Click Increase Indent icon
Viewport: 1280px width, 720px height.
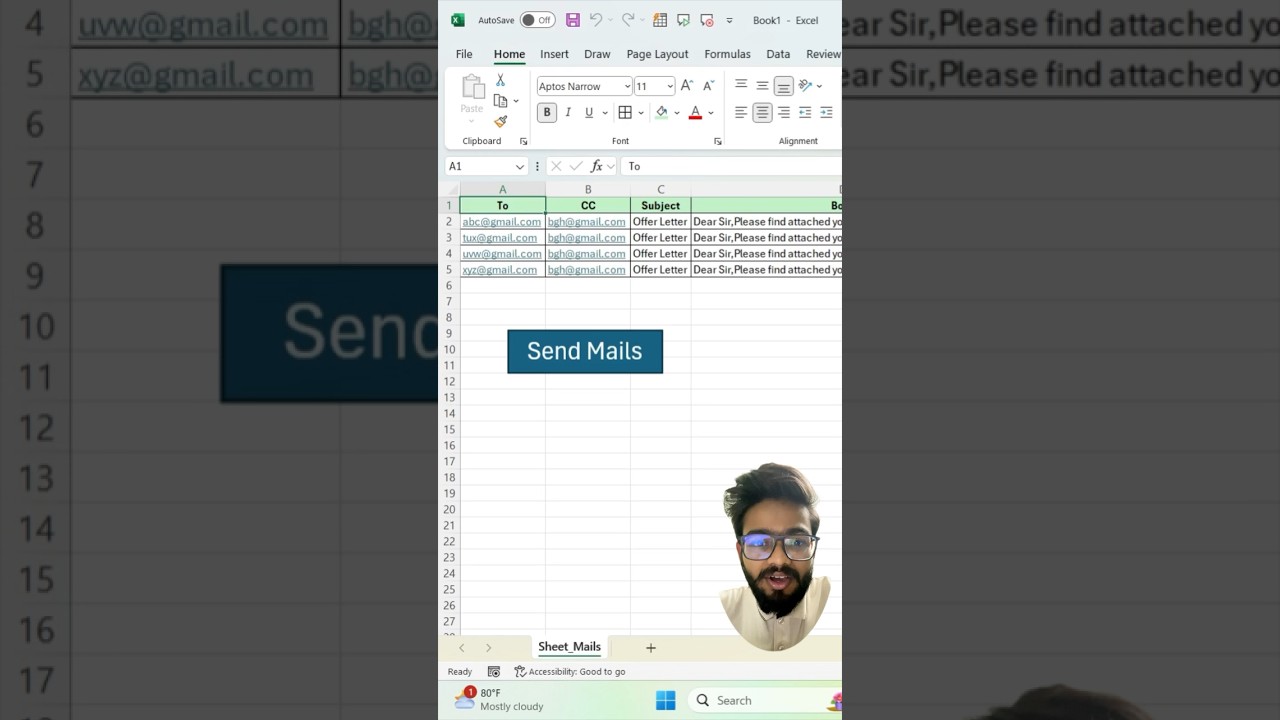coord(826,113)
